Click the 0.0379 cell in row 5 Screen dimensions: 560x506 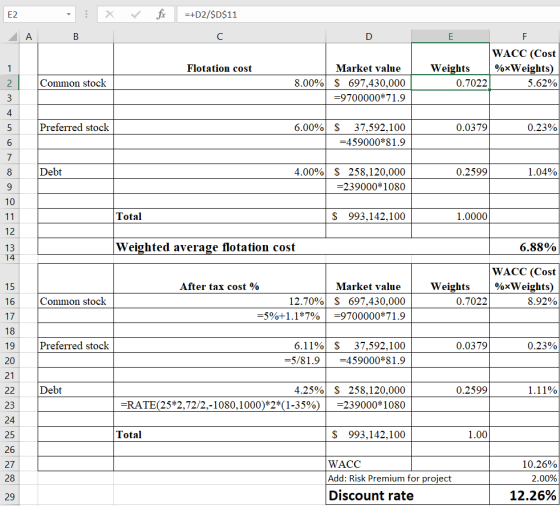[450, 127]
